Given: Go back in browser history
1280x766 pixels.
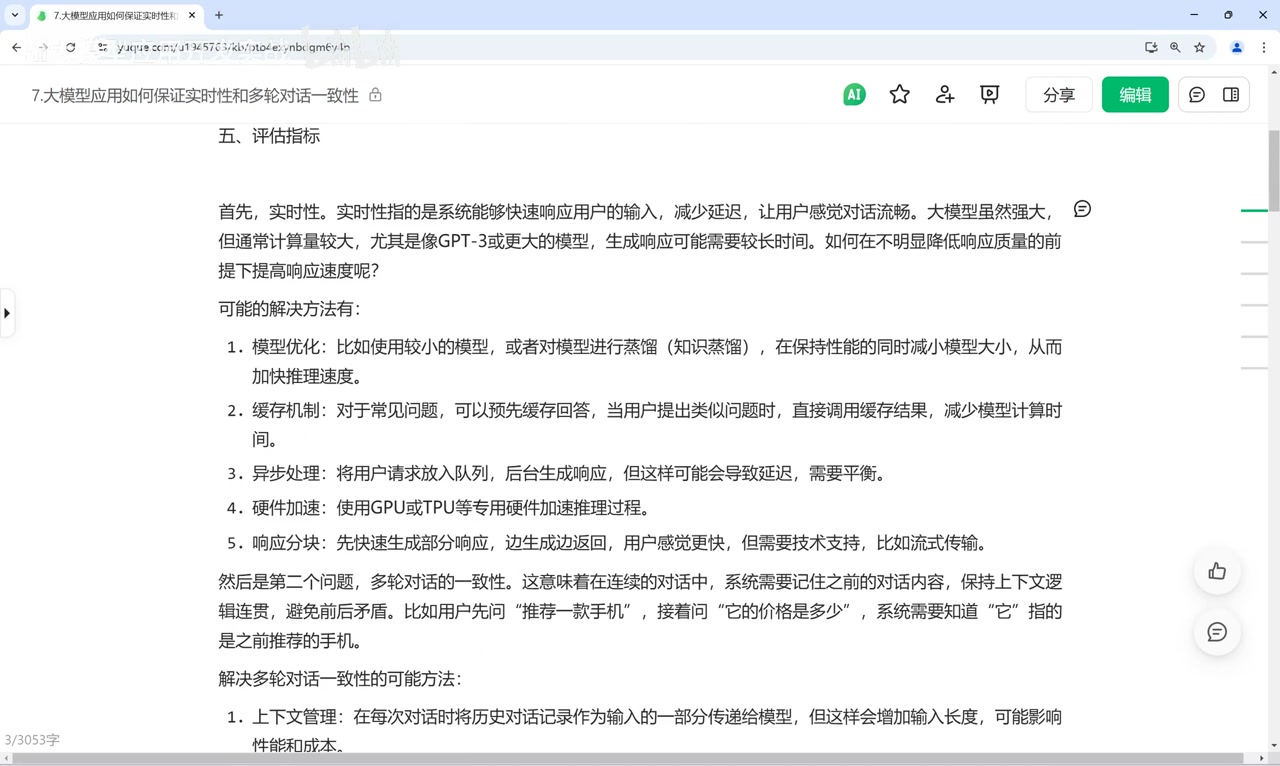Looking at the screenshot, I should point(17,47).
